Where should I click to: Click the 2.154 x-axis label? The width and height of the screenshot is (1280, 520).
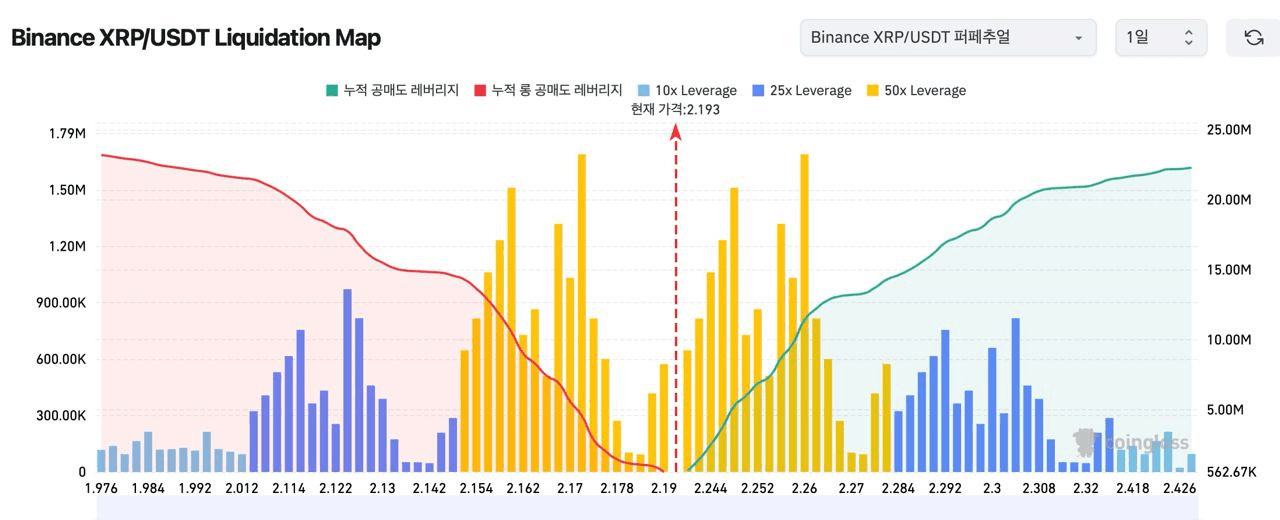pyautogui.click(x=477, y=488)
